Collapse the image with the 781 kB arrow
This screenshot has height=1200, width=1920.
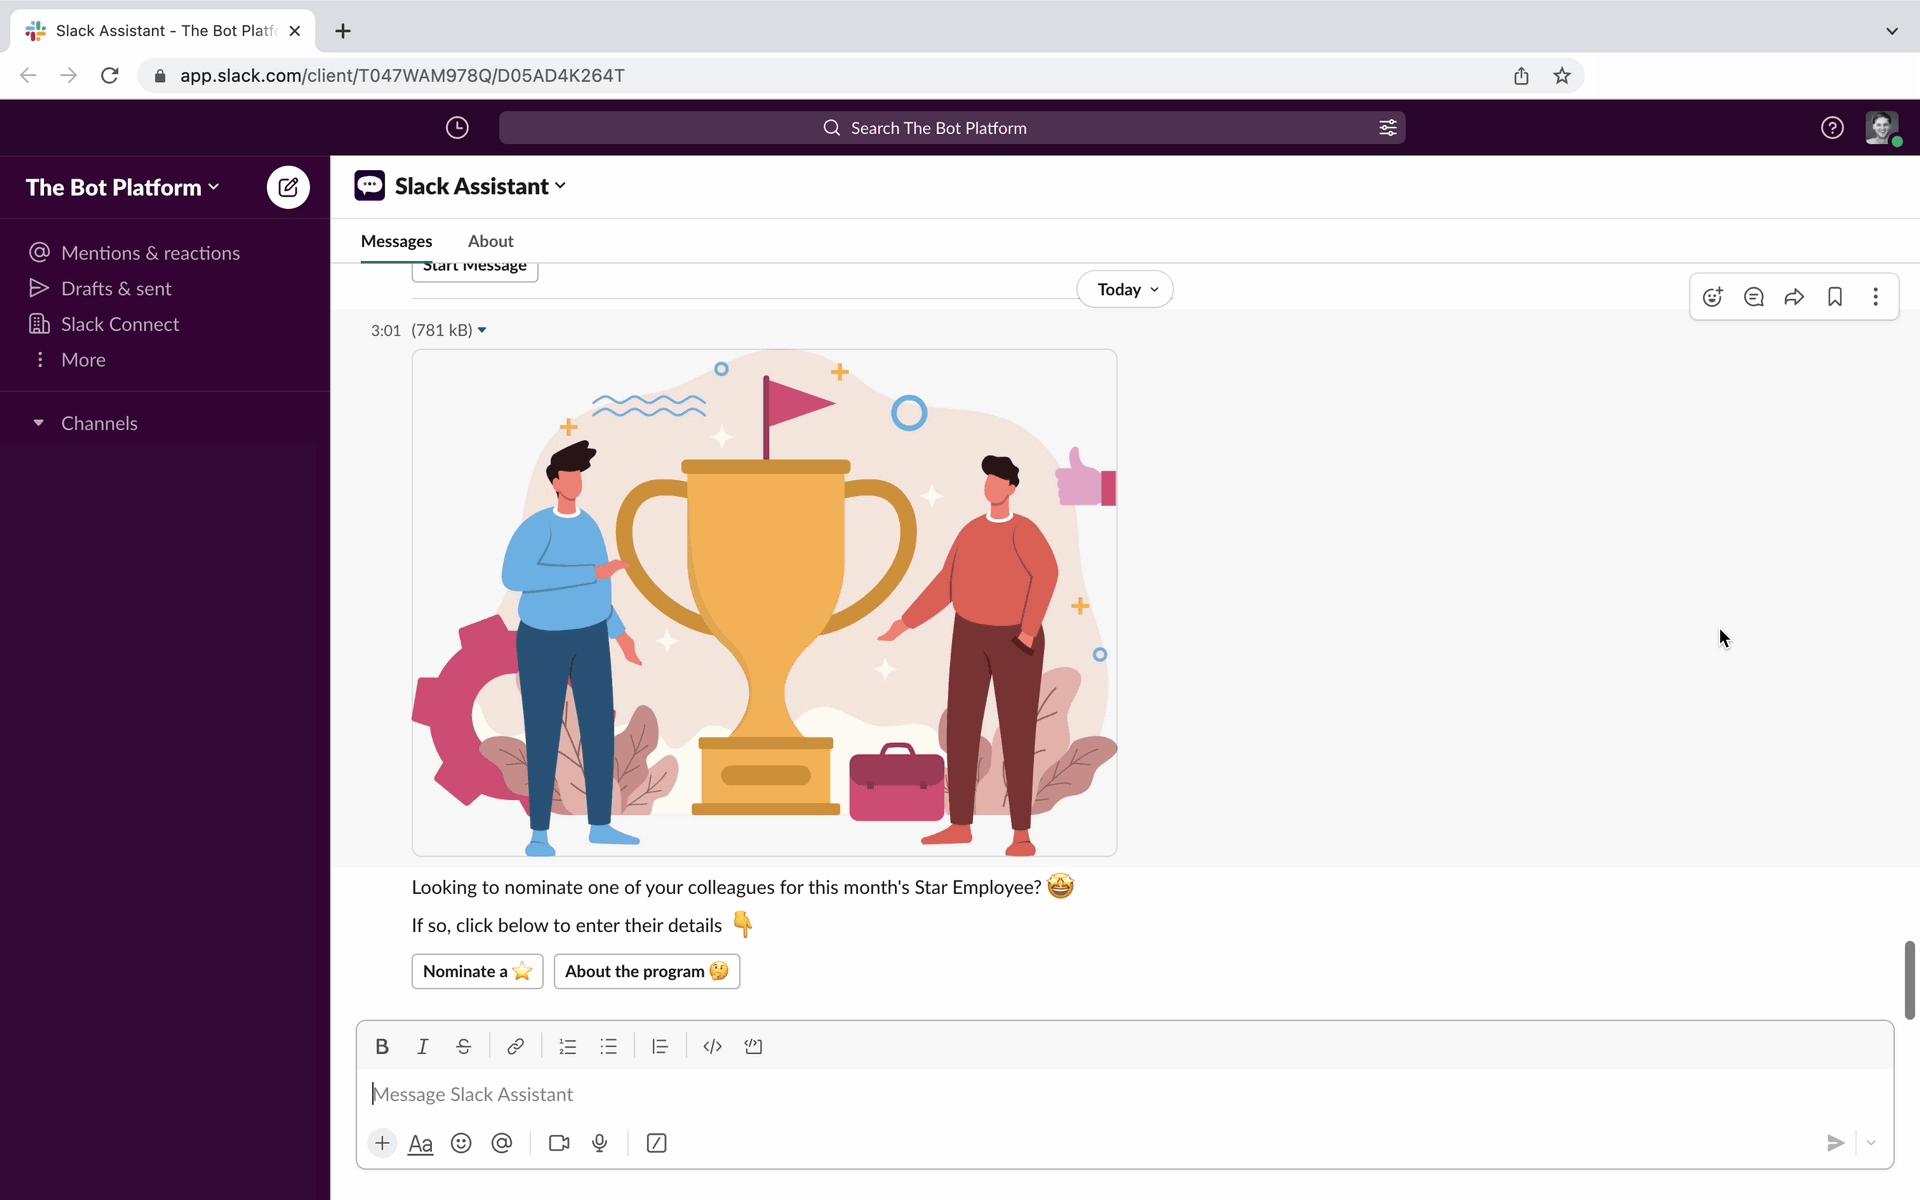coord(482,330)
